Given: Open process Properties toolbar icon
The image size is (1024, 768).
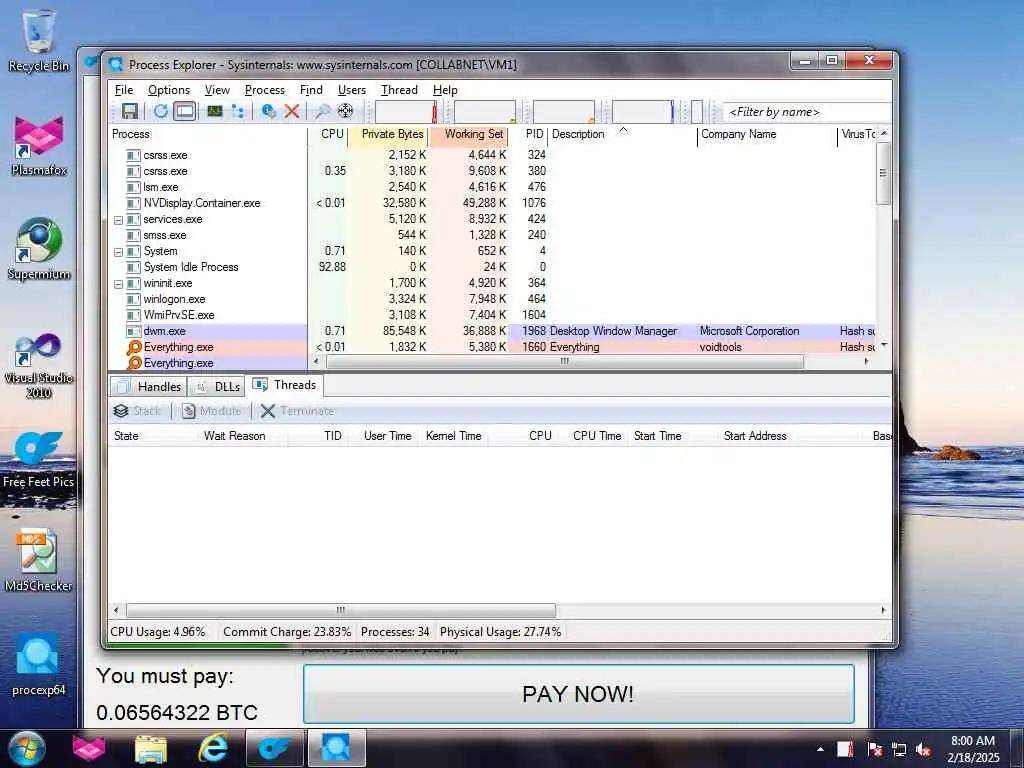Looking at the screenshot, I should pyautogui.click(x=268, y=112).
